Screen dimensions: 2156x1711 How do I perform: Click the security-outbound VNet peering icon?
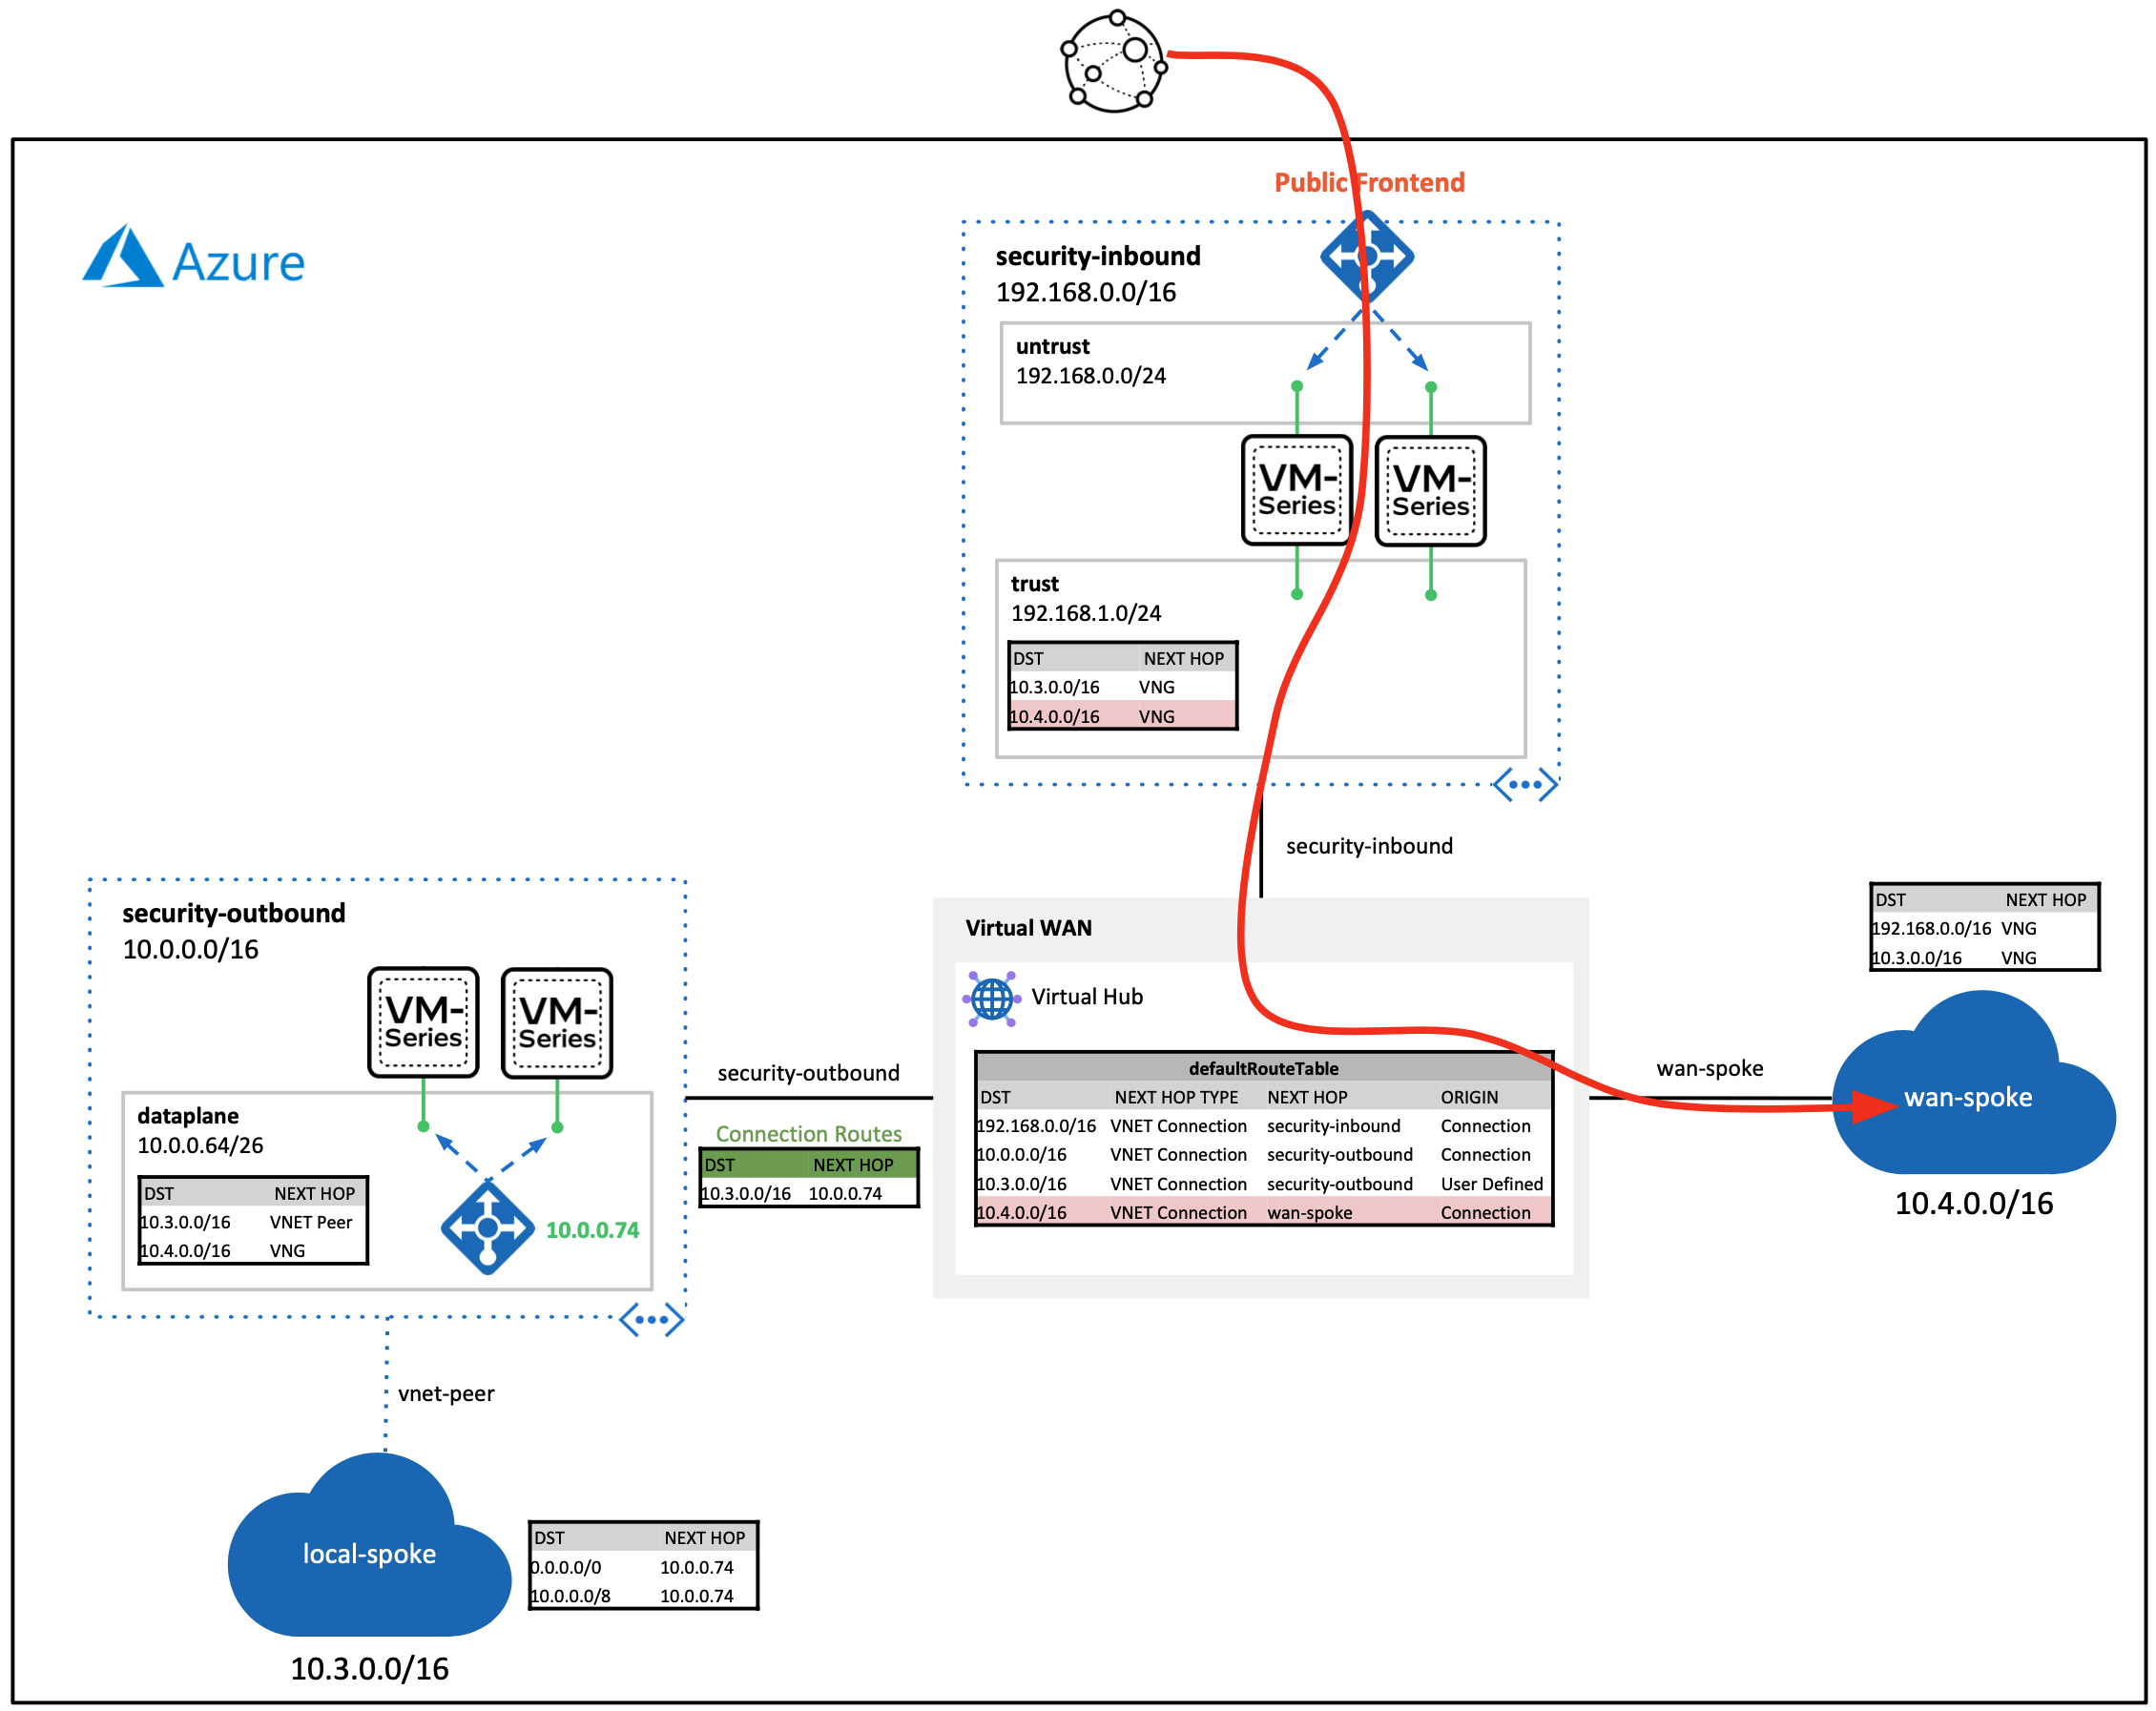651,1320
